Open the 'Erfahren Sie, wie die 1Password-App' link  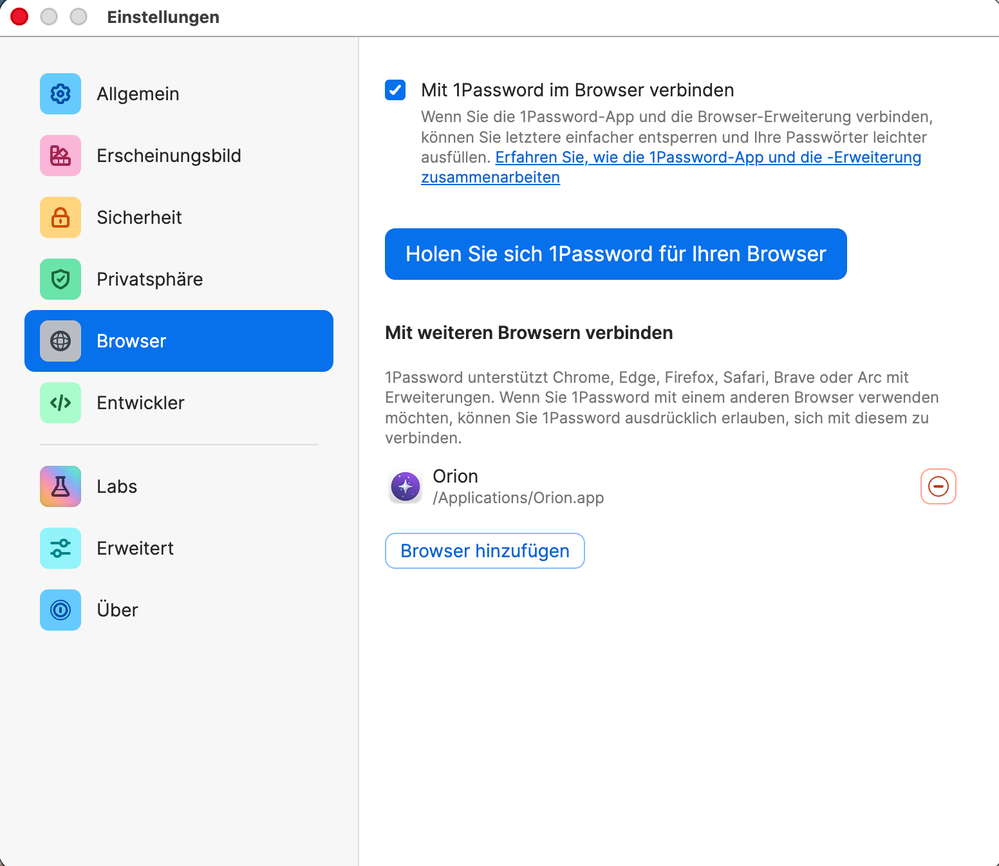click(x=707, y=158)
